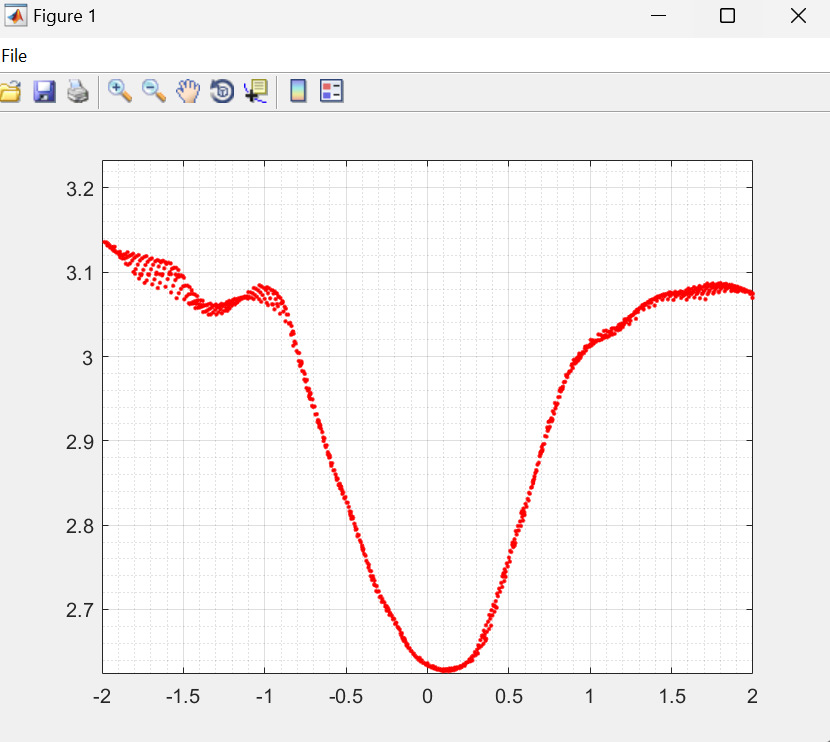Minimize the Figure 1 window

658,16
